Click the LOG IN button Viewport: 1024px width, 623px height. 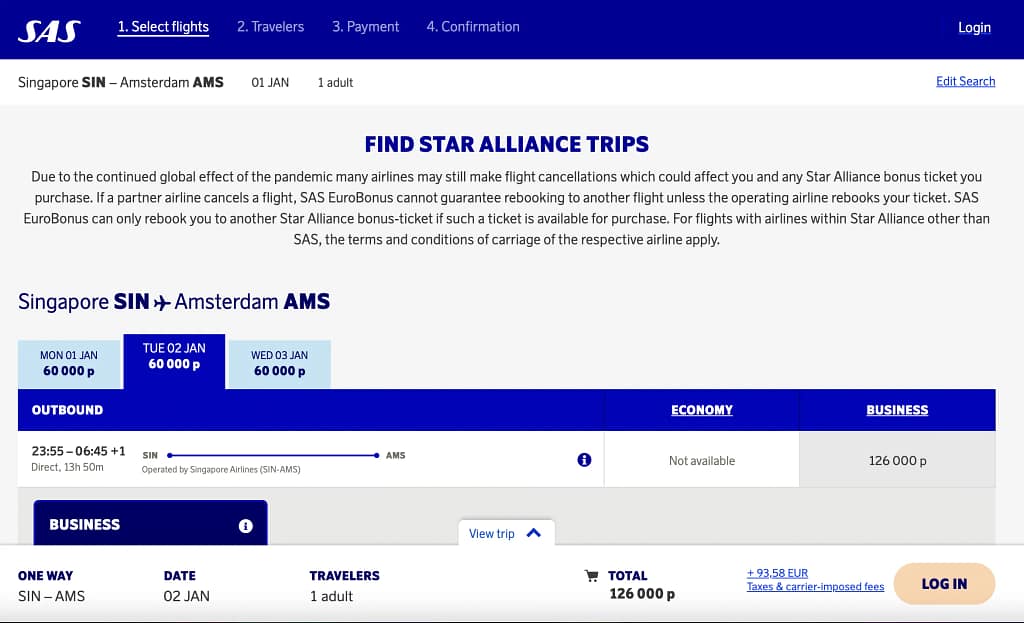(943, 583)
